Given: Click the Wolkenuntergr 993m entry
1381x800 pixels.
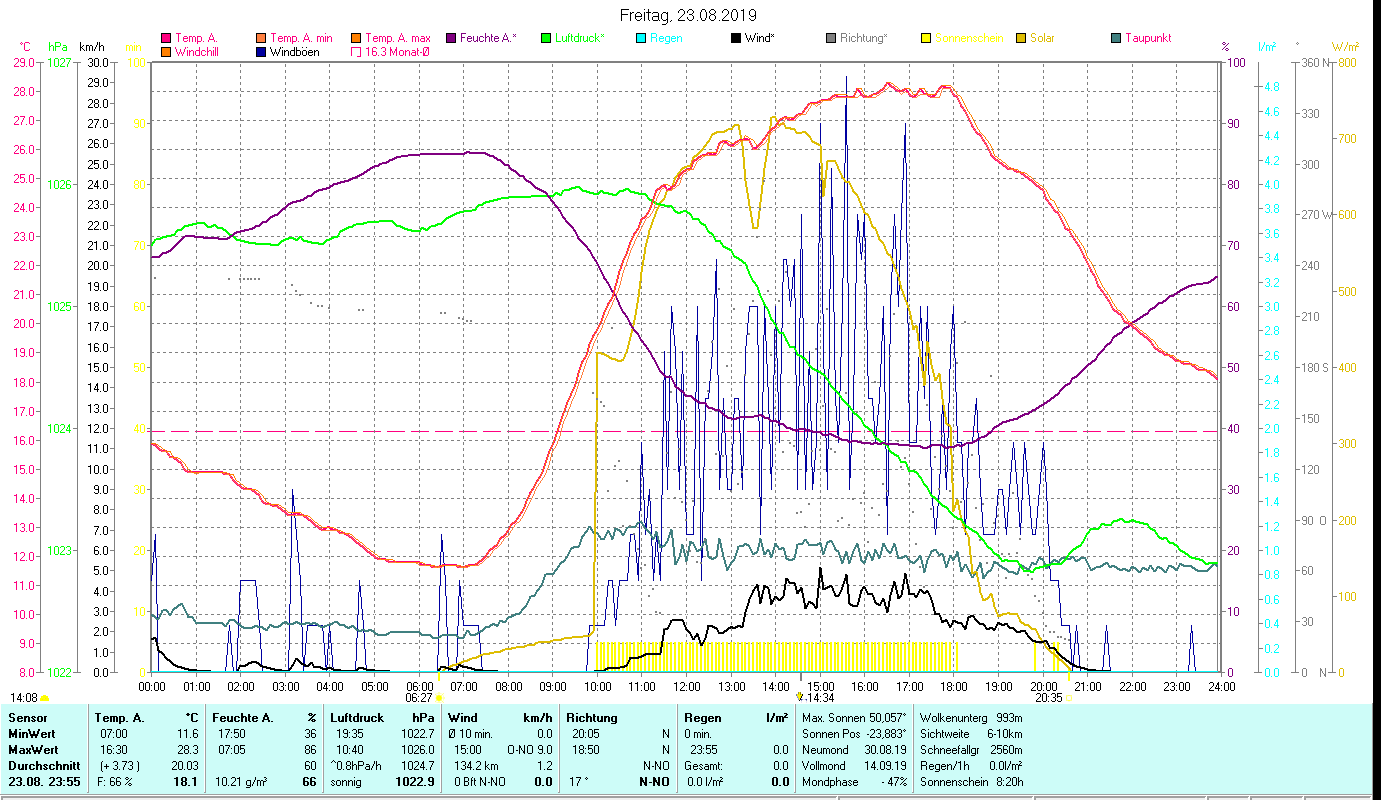Looking at the screenshot, I should (x=971, y=717).
